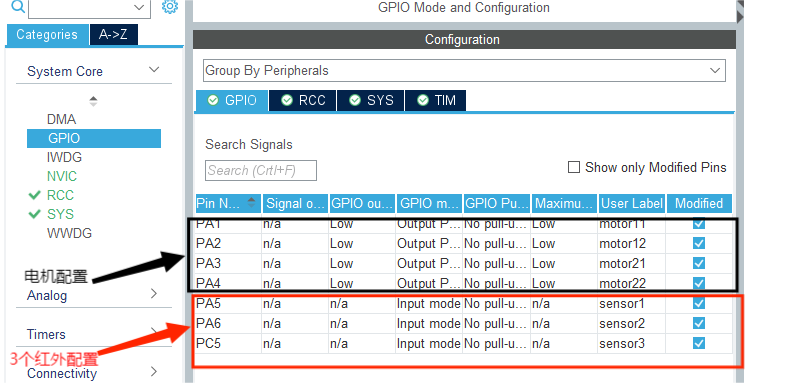
Task: Click the motor12 user label cell
Action: click(632, 244)
